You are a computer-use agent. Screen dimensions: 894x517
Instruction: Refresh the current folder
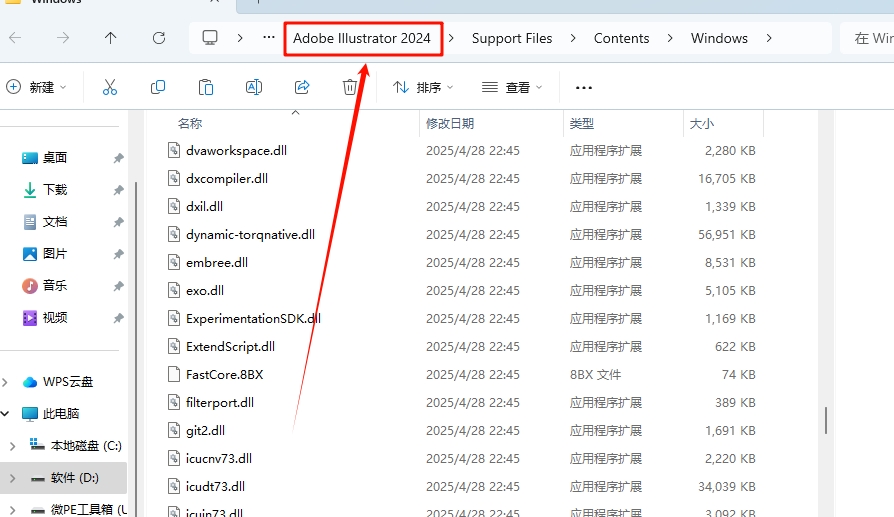(x=159, y=38)
